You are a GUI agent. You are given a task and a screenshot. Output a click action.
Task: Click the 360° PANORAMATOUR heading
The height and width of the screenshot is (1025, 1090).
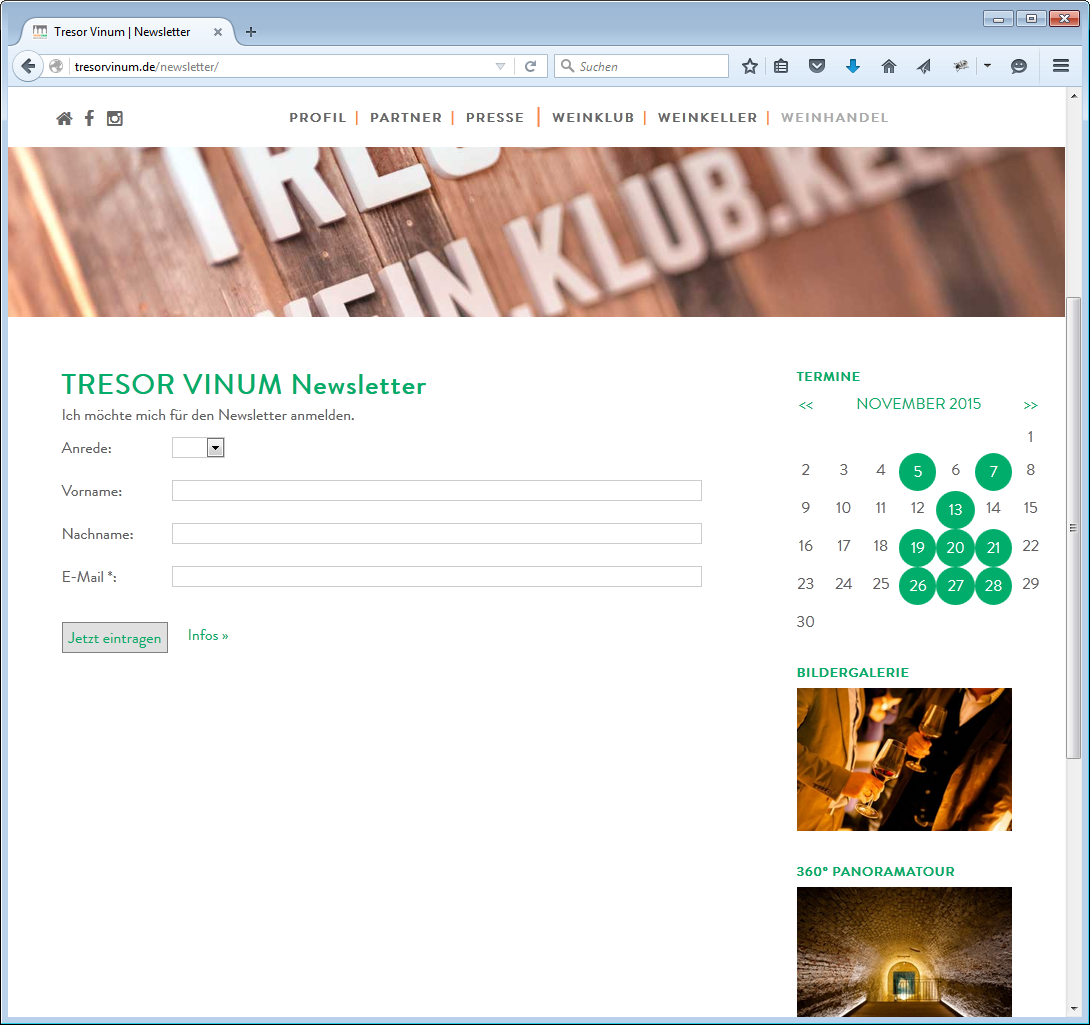(x=875, y=871)
